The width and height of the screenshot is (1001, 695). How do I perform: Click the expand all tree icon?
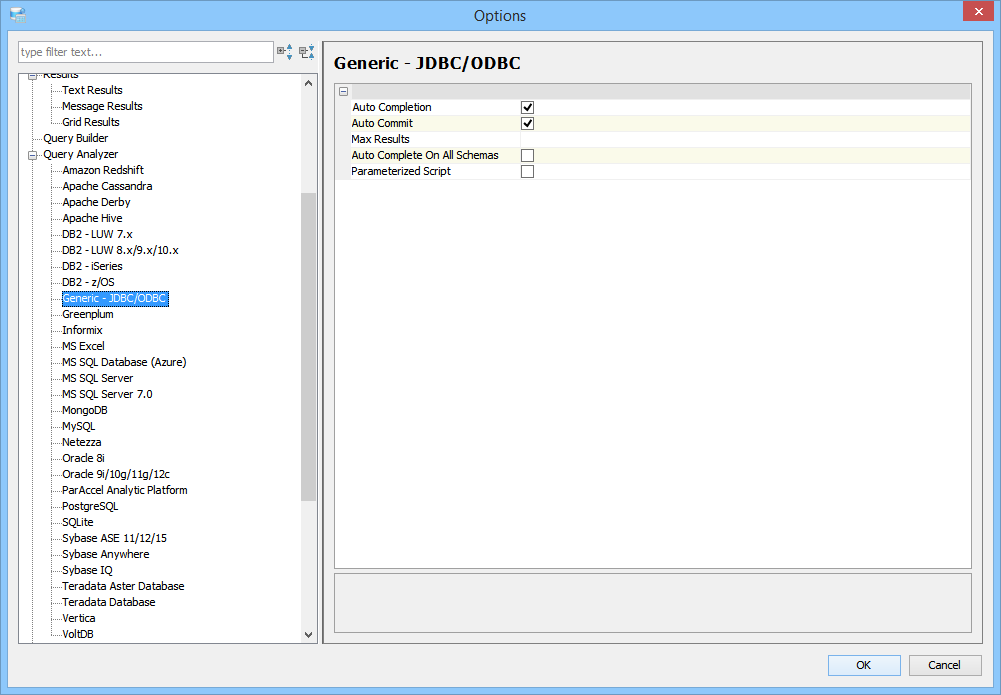(x=285, y=52)
